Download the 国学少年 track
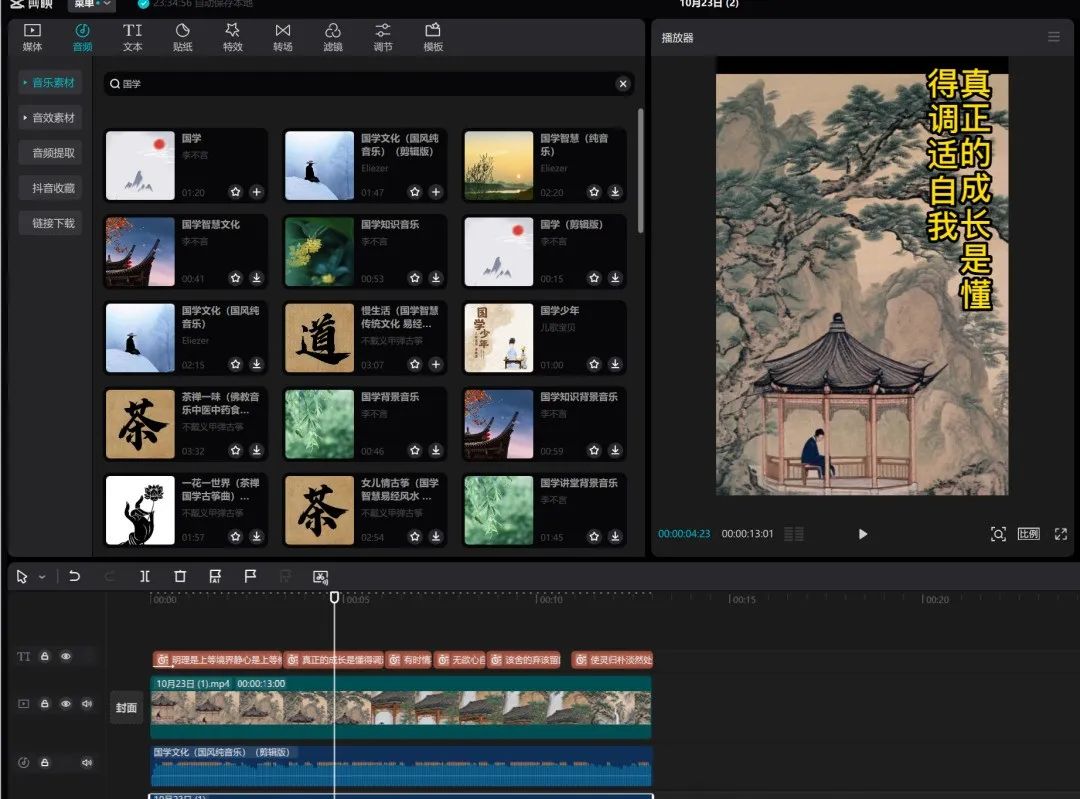 615,364
